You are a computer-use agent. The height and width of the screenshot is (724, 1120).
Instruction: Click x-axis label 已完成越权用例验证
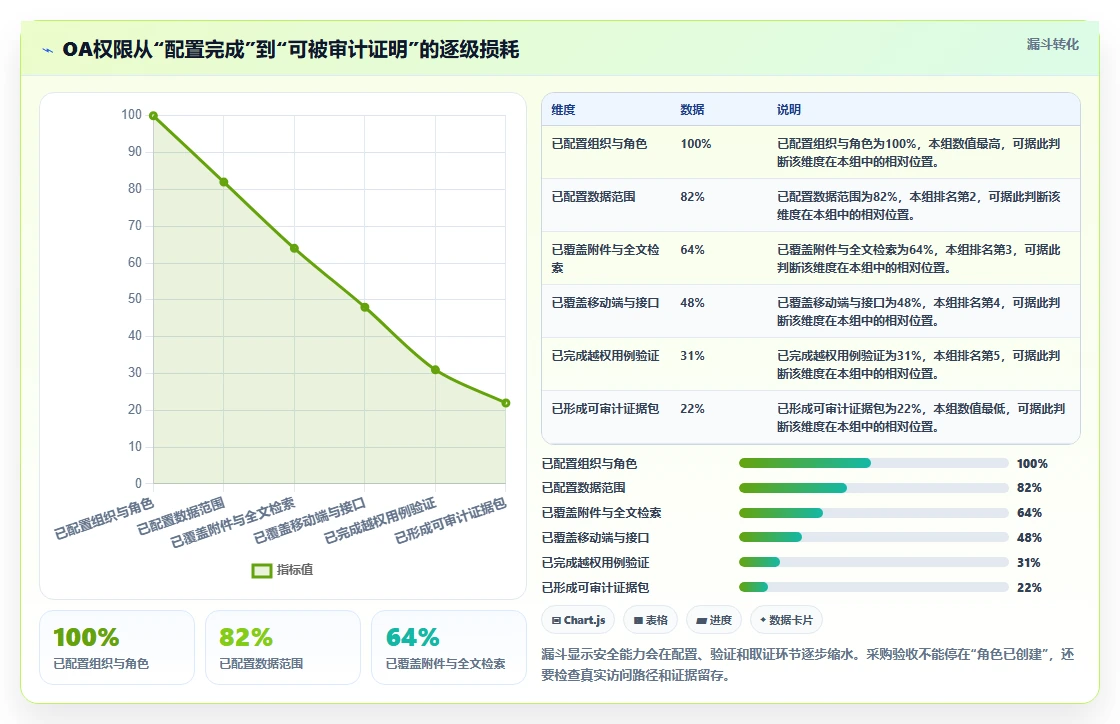(380, 520)
